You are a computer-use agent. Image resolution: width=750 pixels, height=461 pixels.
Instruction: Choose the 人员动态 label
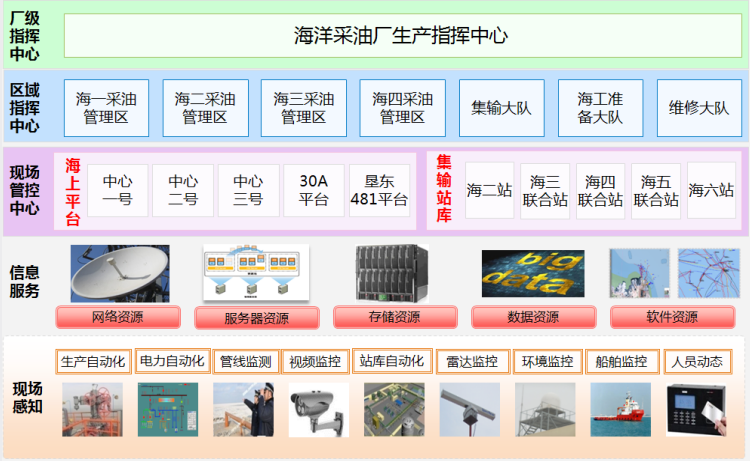tap(697, 361)
